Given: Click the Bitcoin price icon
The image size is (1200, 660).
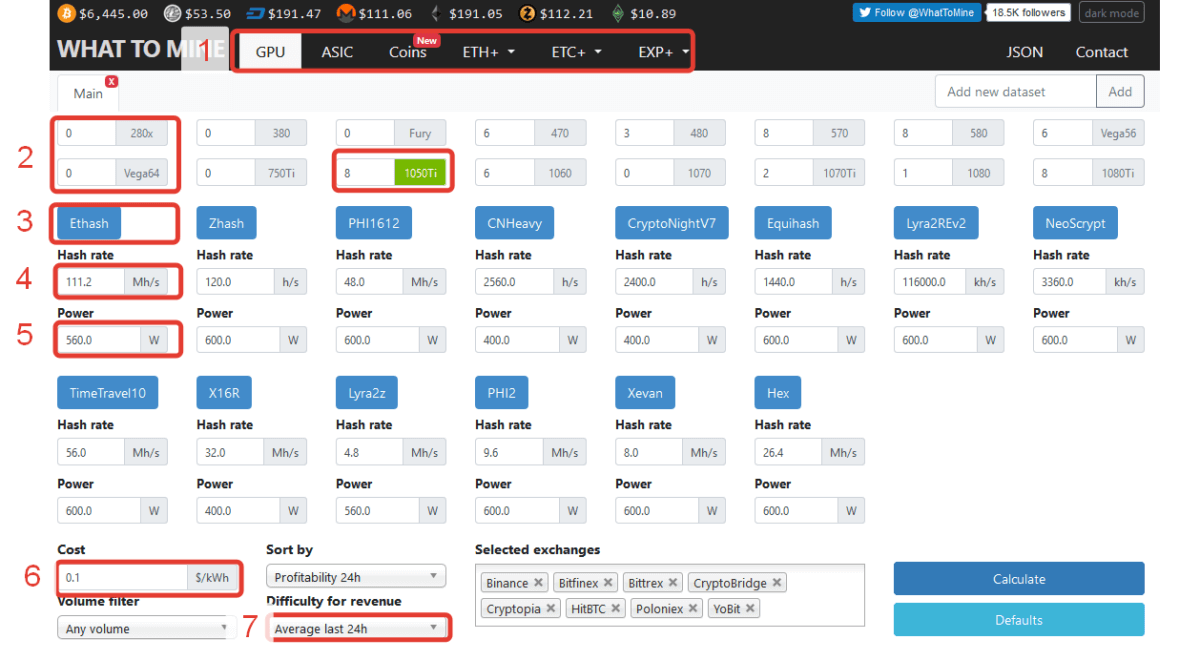Looking at the screenshot, I should (67, 14).
